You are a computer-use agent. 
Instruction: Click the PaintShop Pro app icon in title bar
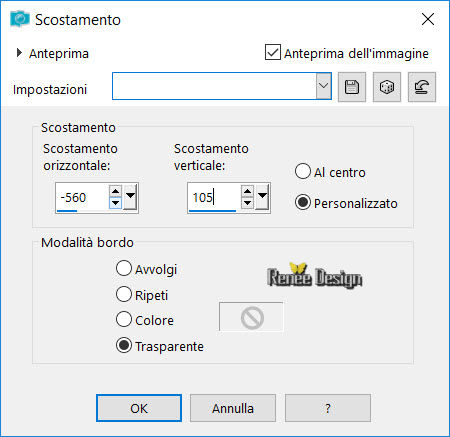click(x=20, y=19)
